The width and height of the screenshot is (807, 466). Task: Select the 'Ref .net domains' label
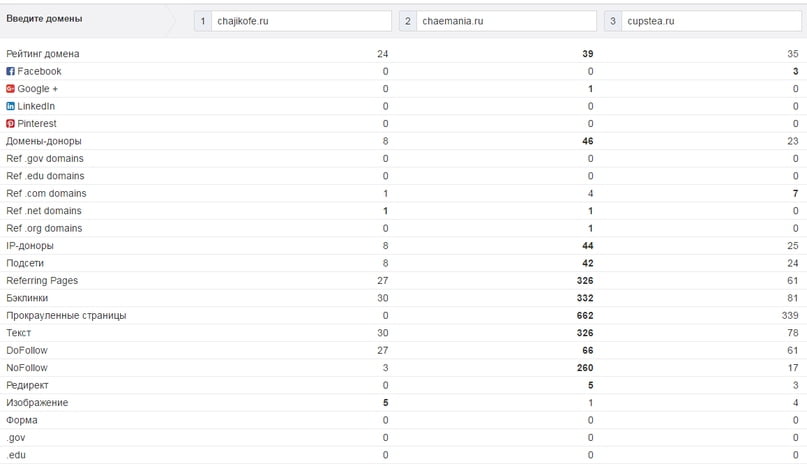pos(44,211)
